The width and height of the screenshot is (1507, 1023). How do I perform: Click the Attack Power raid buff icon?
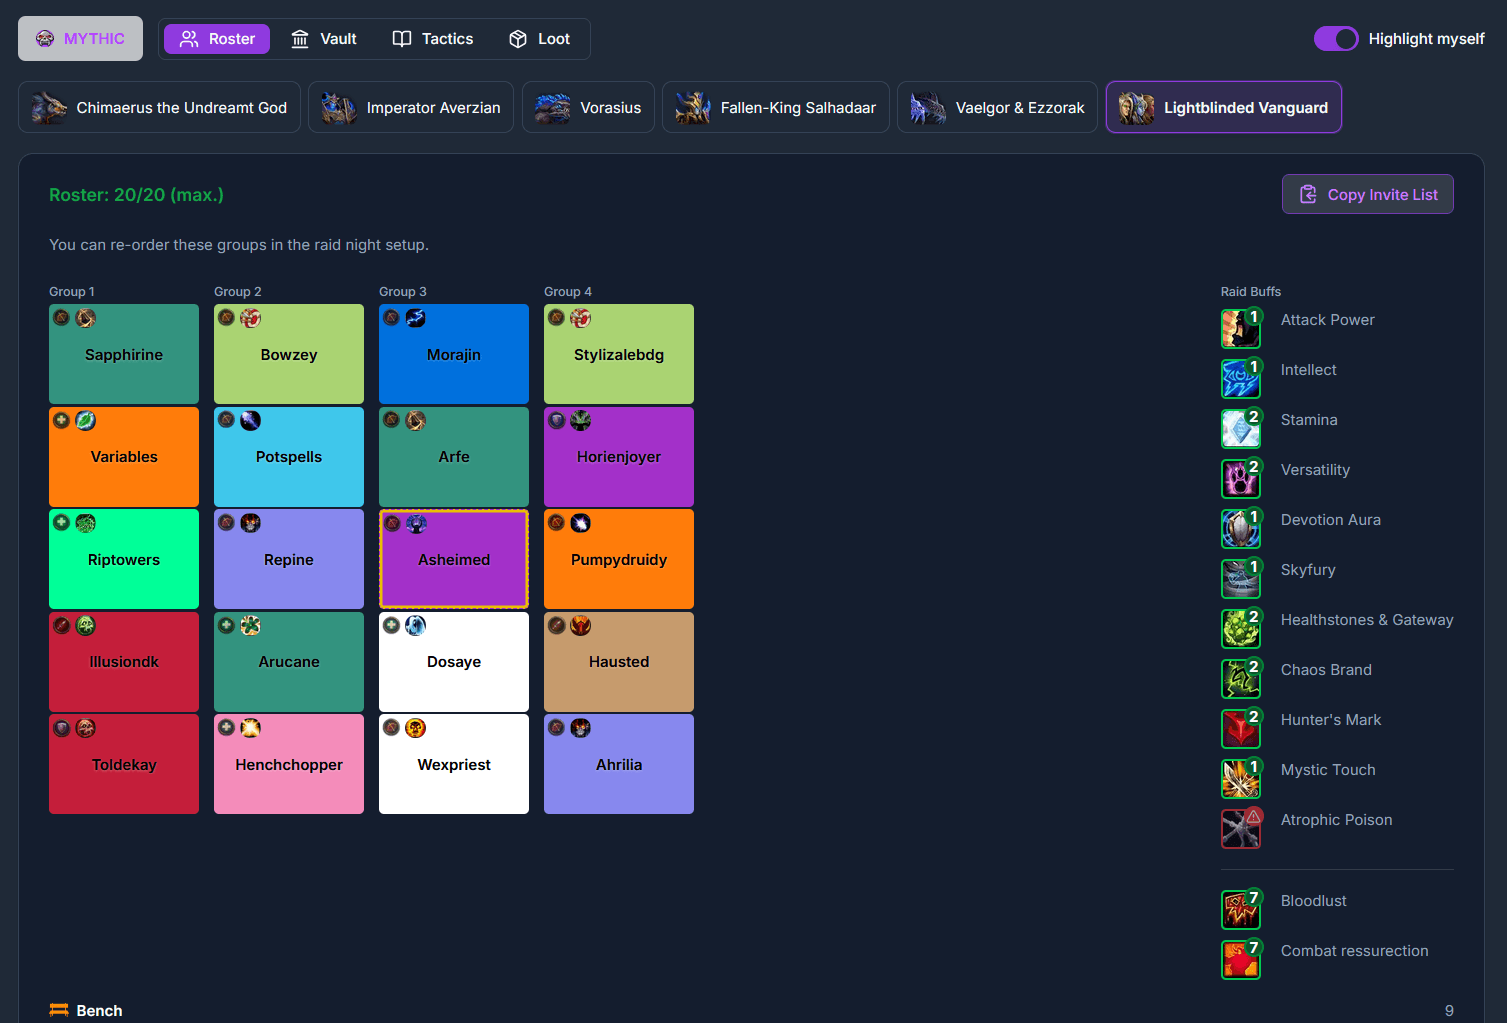(1240, 329)
